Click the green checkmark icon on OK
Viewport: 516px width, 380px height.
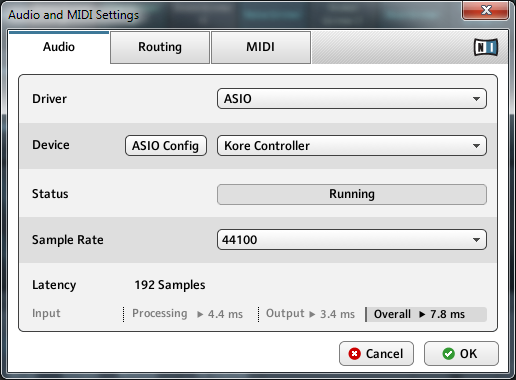click(448, 353)
